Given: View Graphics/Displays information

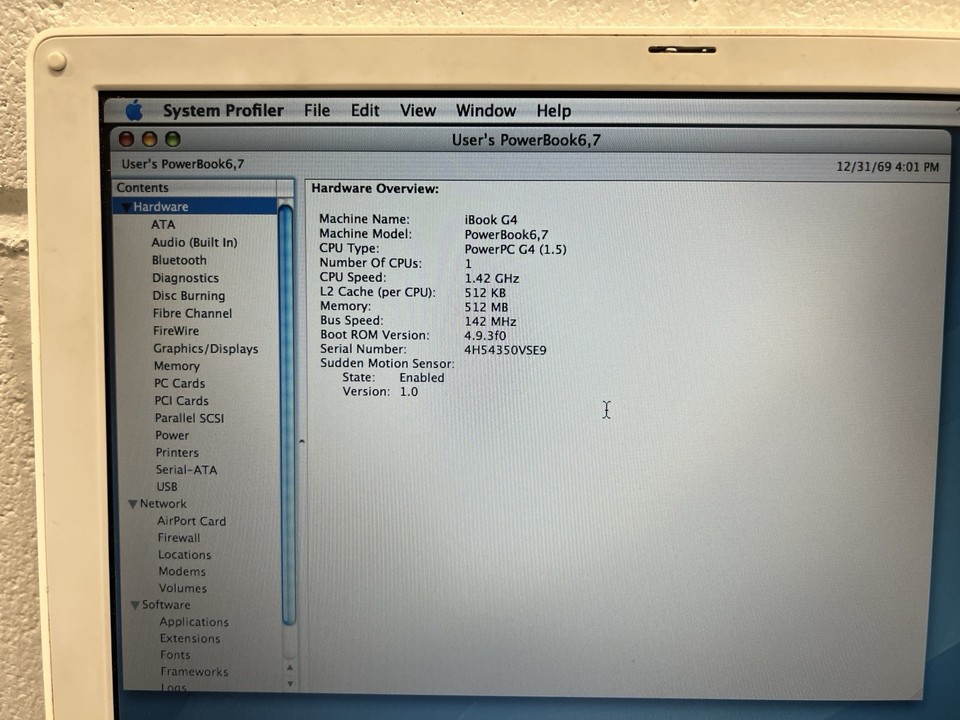Looking at the screenshot, I should 206,348.
